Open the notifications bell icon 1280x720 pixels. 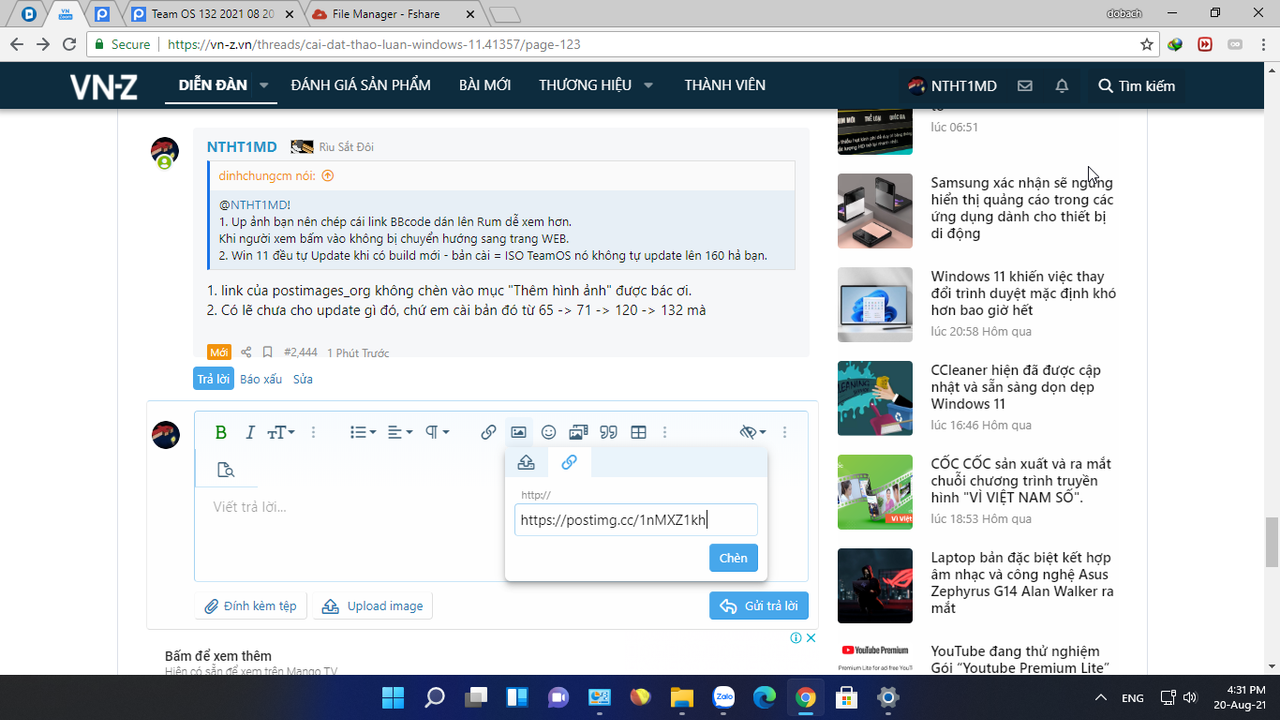(x=1062, y=86)
